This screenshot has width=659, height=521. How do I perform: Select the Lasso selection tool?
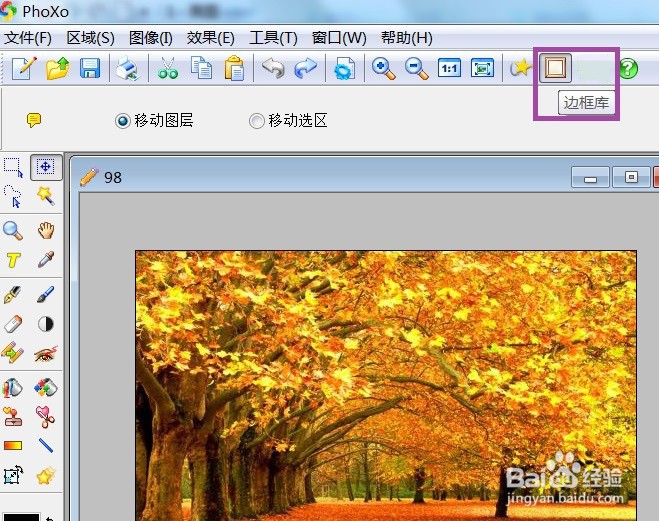[x=13, y=196]
